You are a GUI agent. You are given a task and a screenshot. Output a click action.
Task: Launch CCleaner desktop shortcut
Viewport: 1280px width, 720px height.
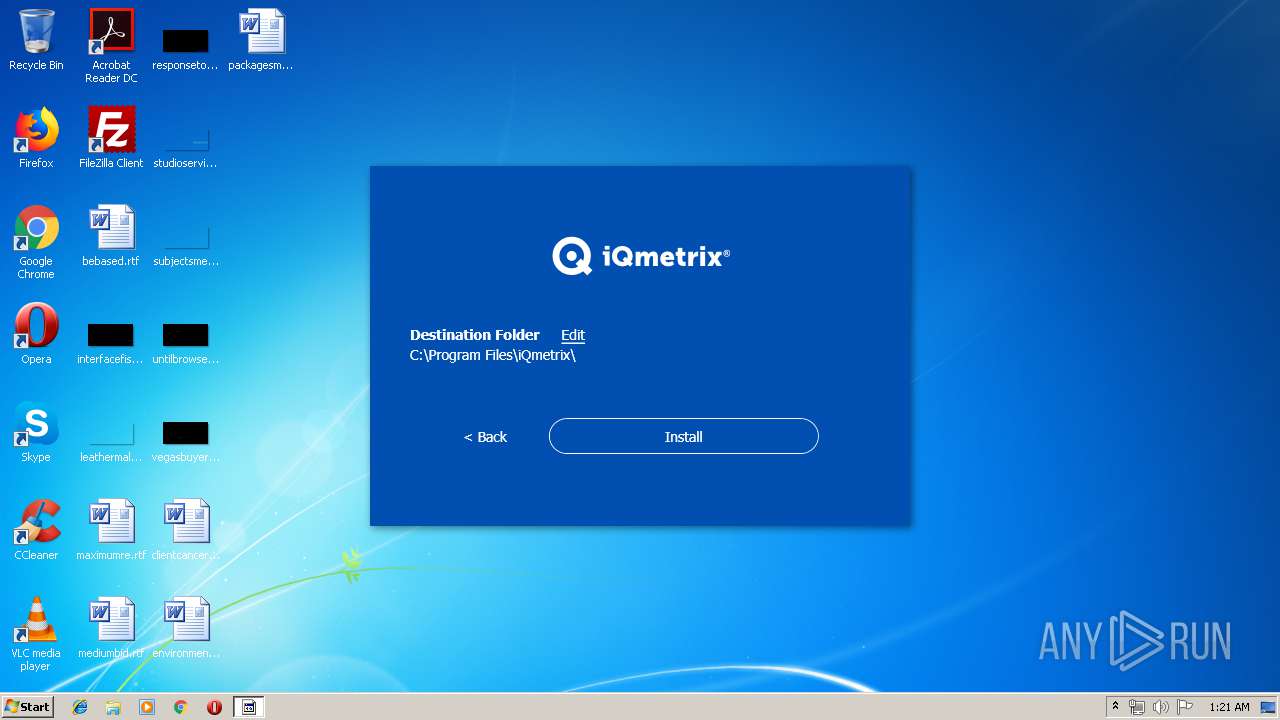(36, 530)
